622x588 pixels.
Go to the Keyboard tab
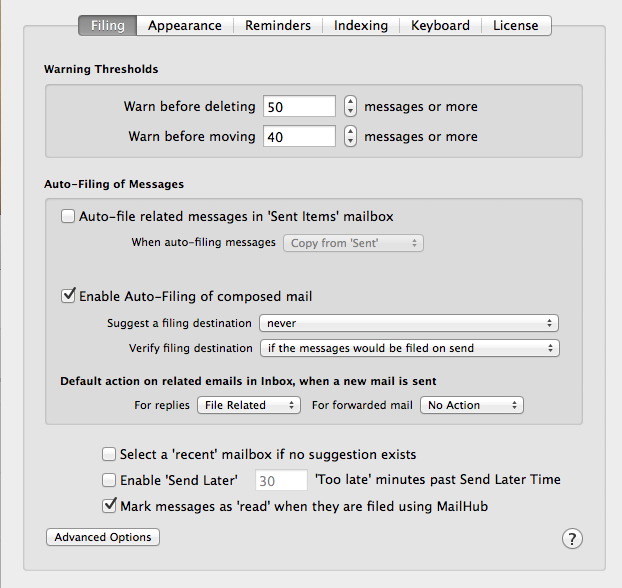coord(440,25)
